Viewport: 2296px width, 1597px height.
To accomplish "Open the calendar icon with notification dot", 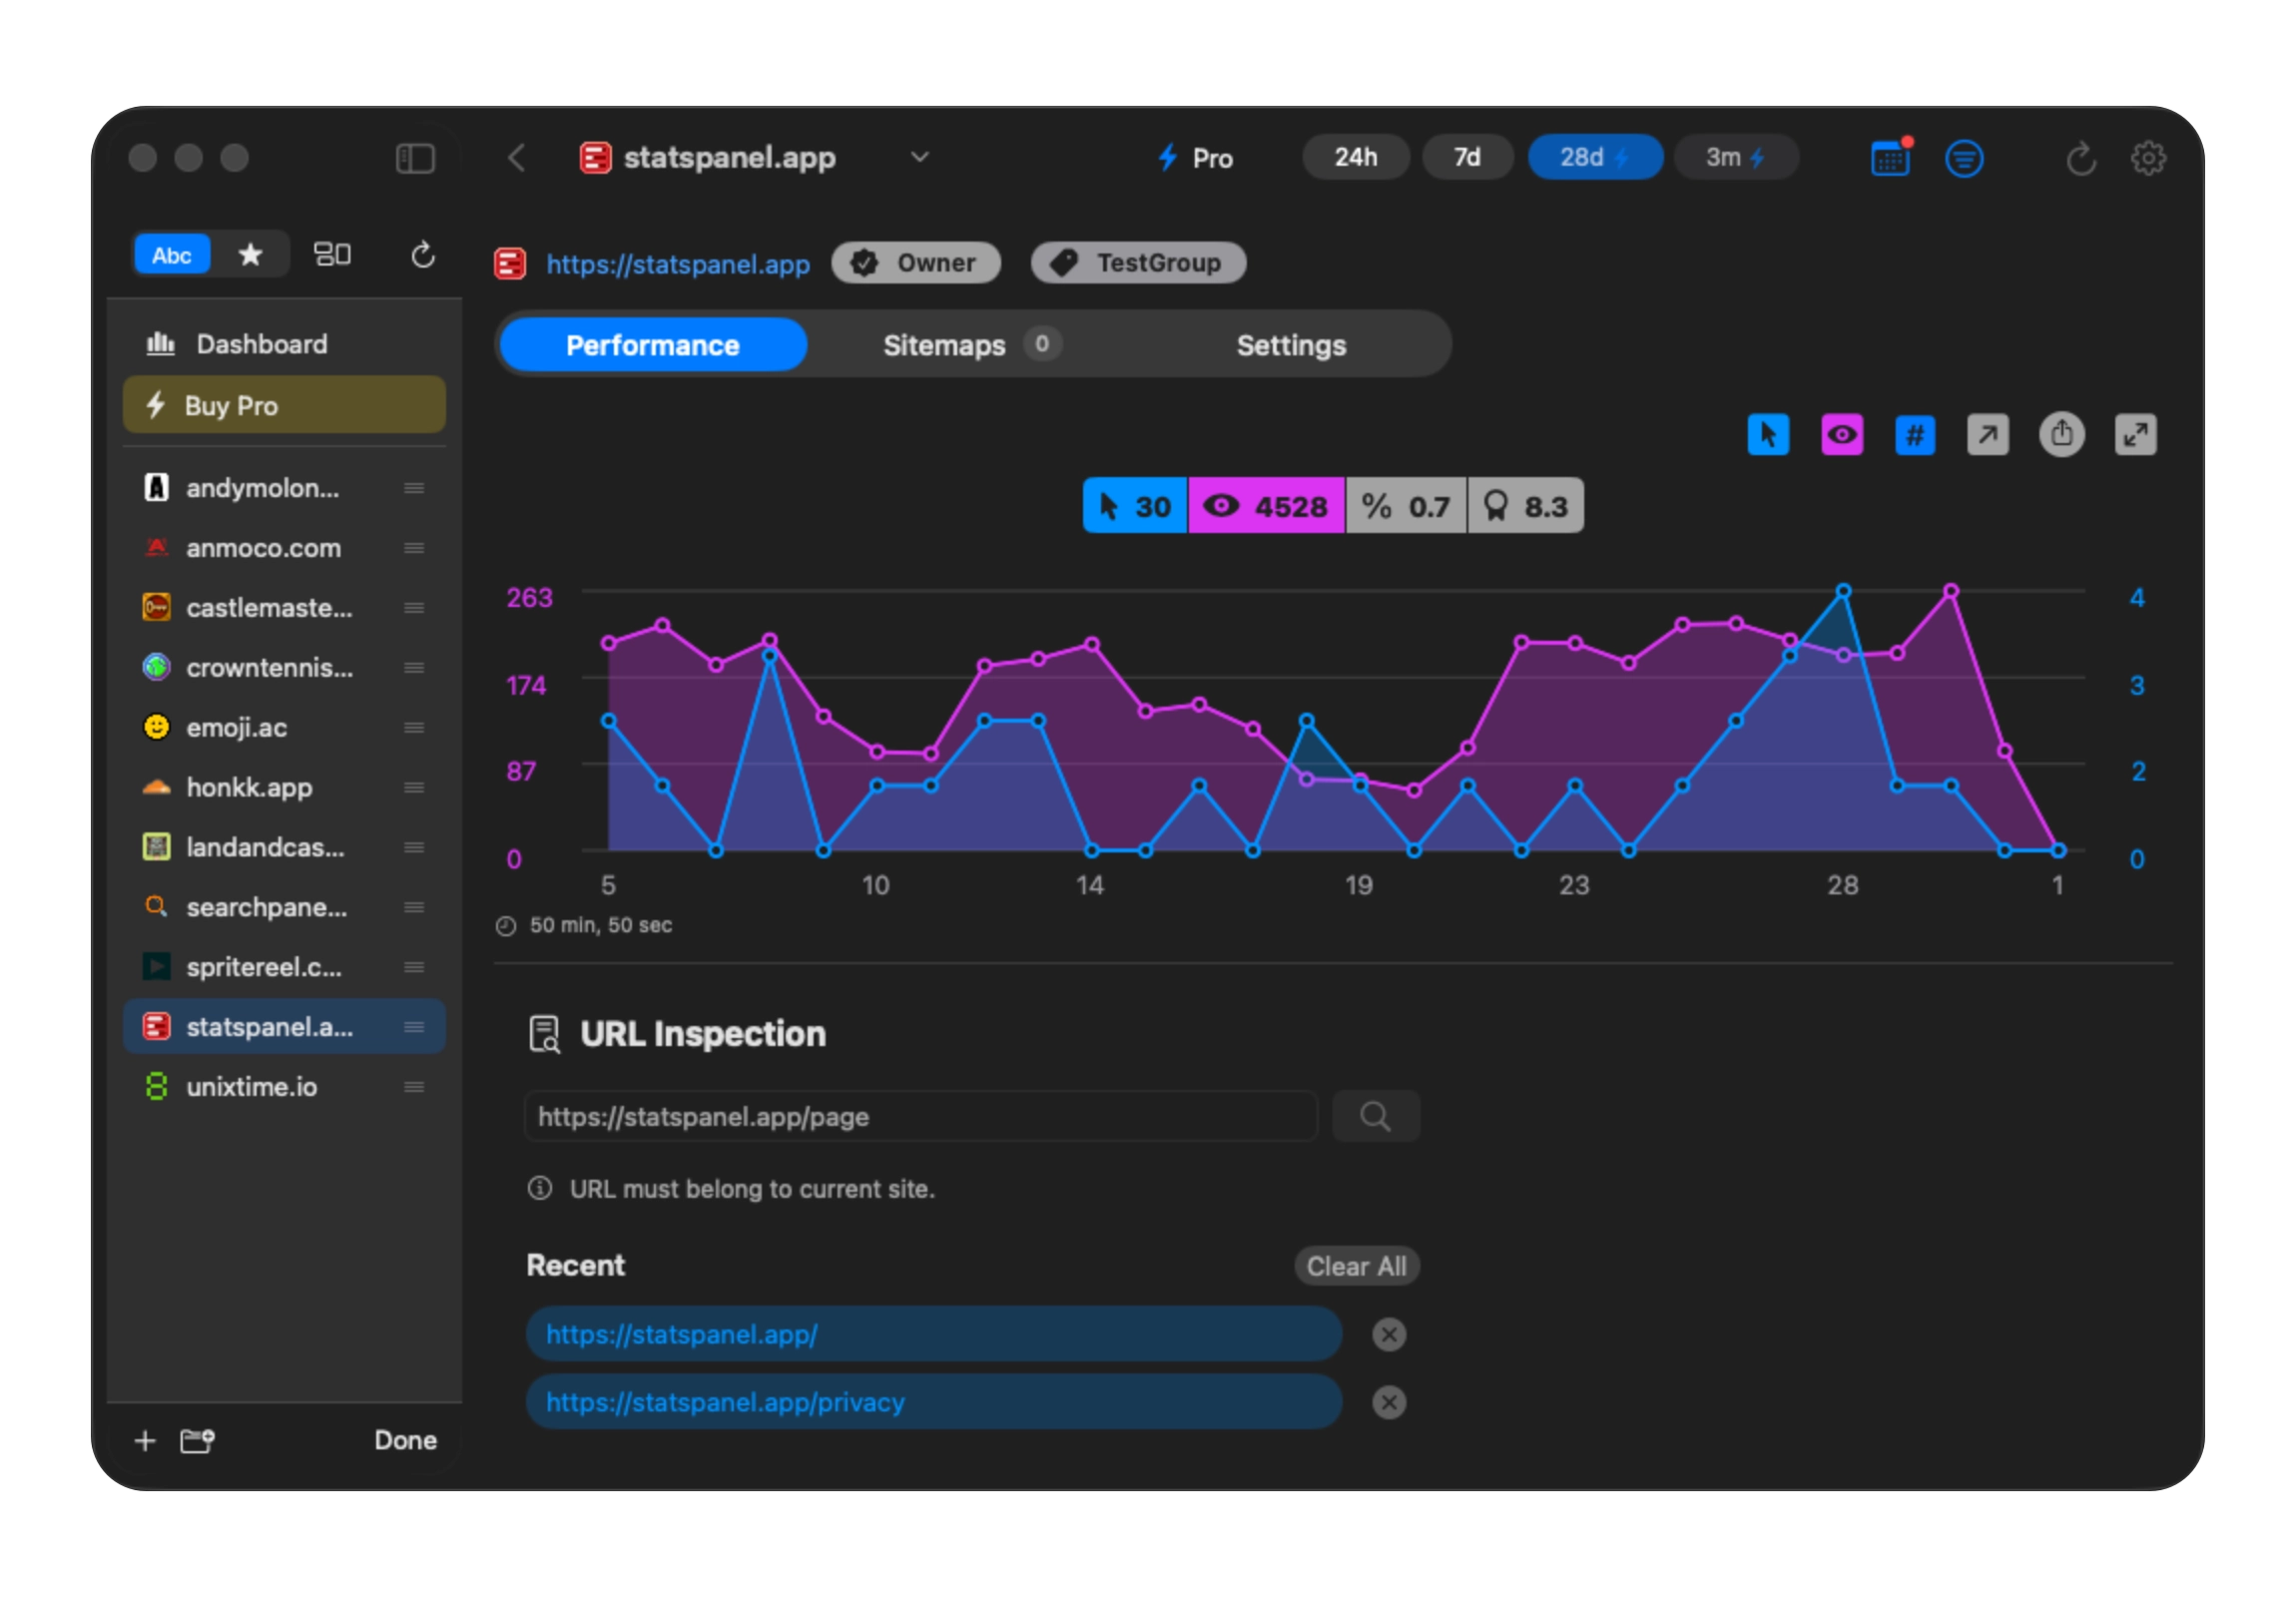I will tap(1890, 157).
